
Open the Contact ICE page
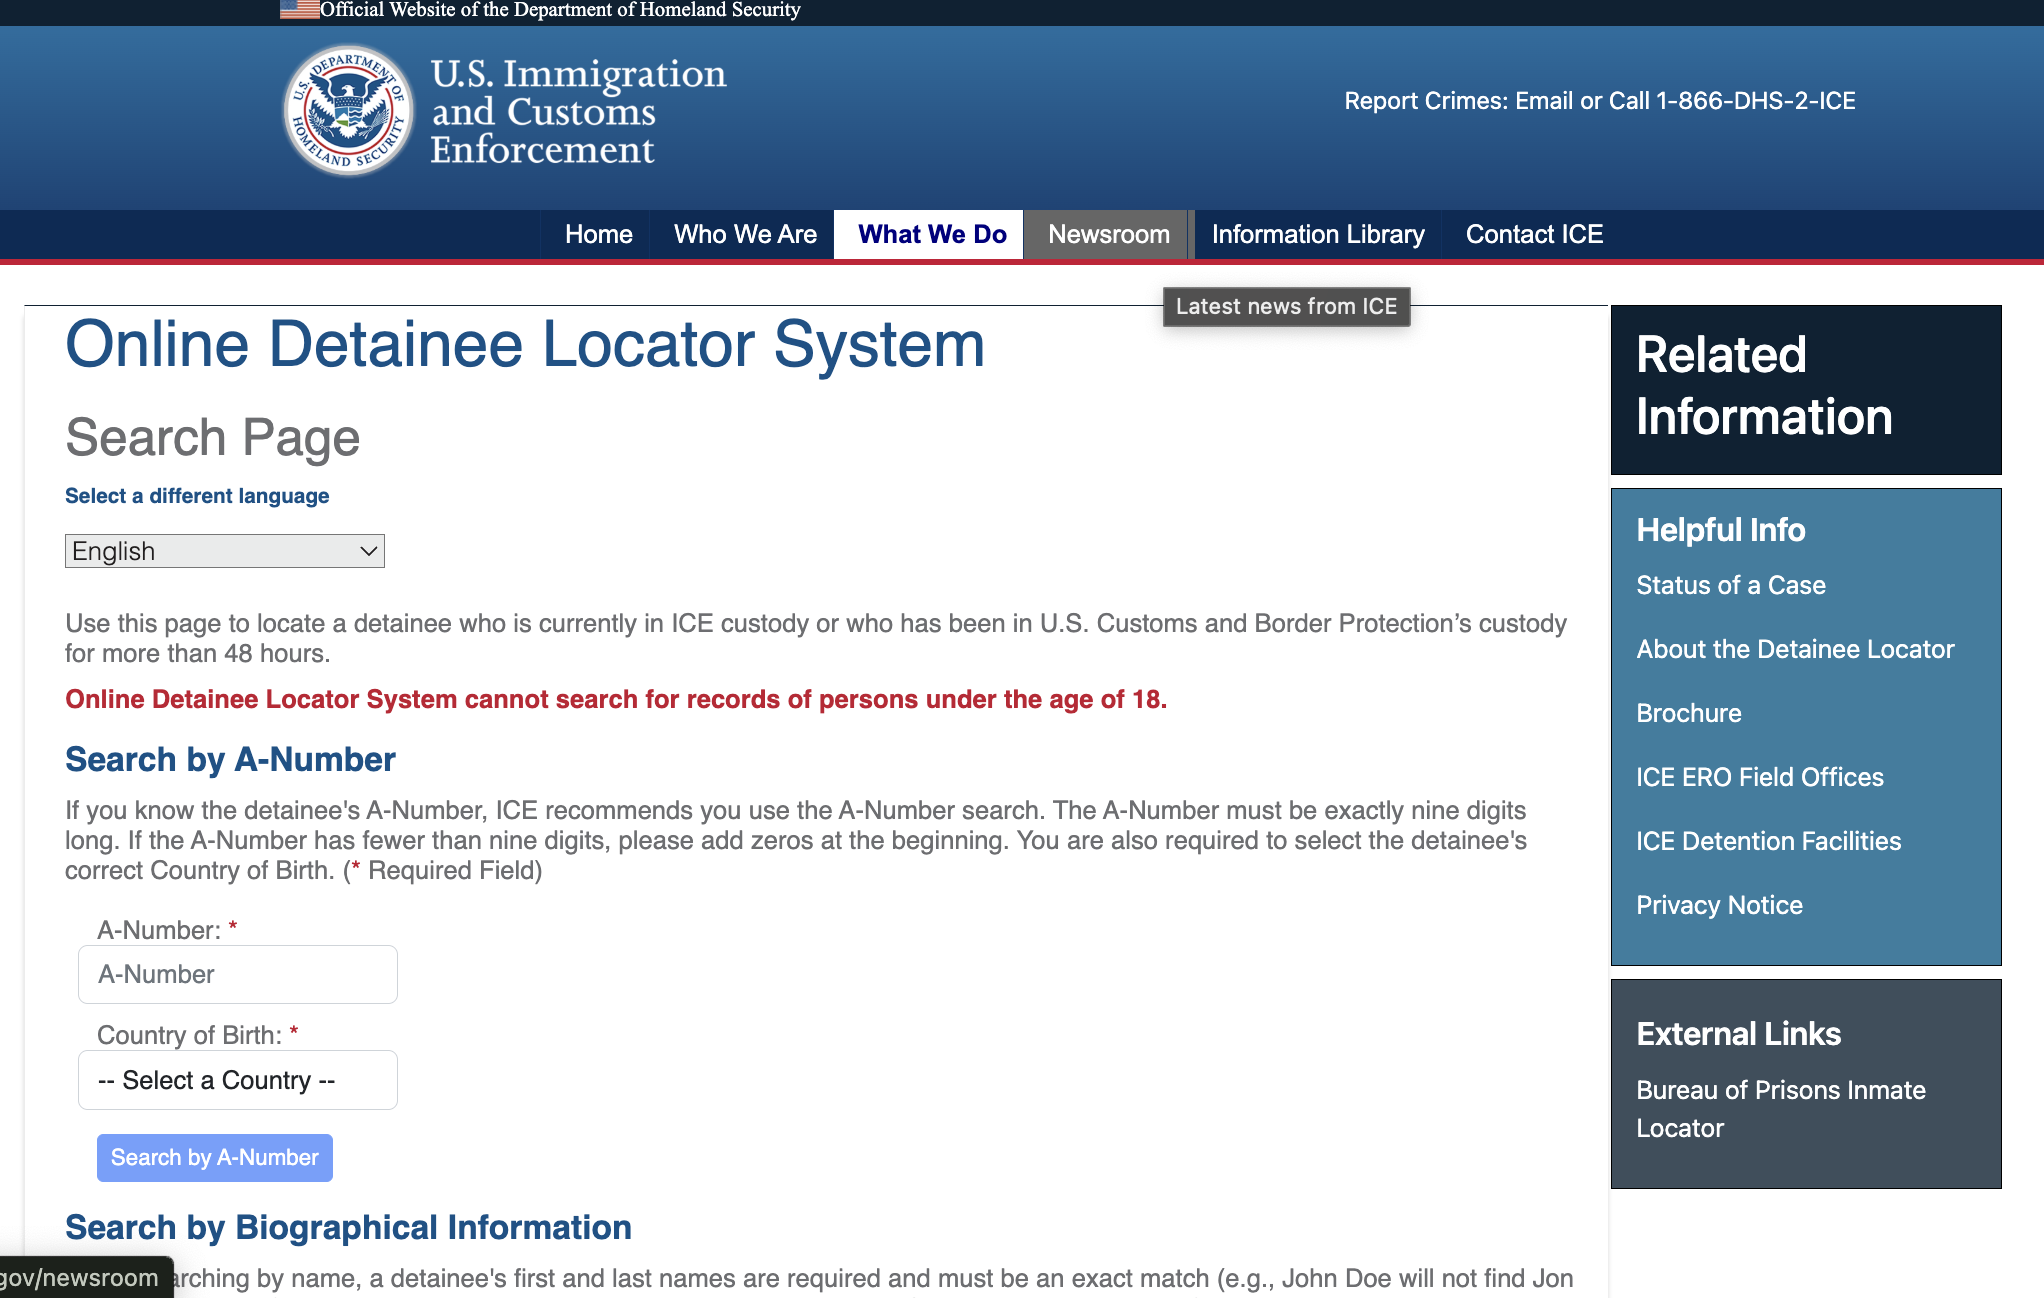(x=1533, y=234)
